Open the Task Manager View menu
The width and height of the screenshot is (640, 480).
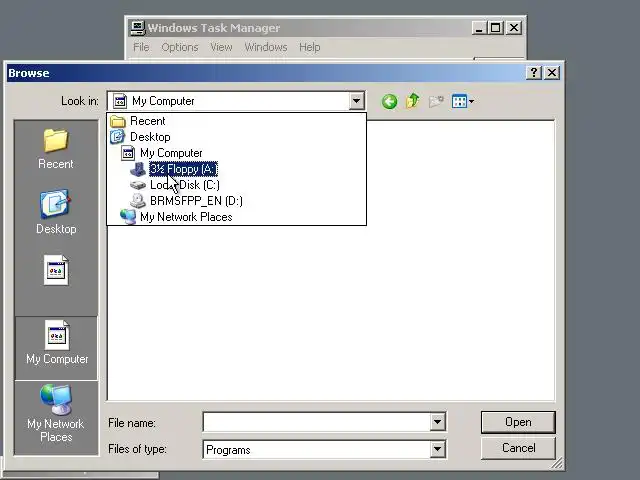click(221, 47)
